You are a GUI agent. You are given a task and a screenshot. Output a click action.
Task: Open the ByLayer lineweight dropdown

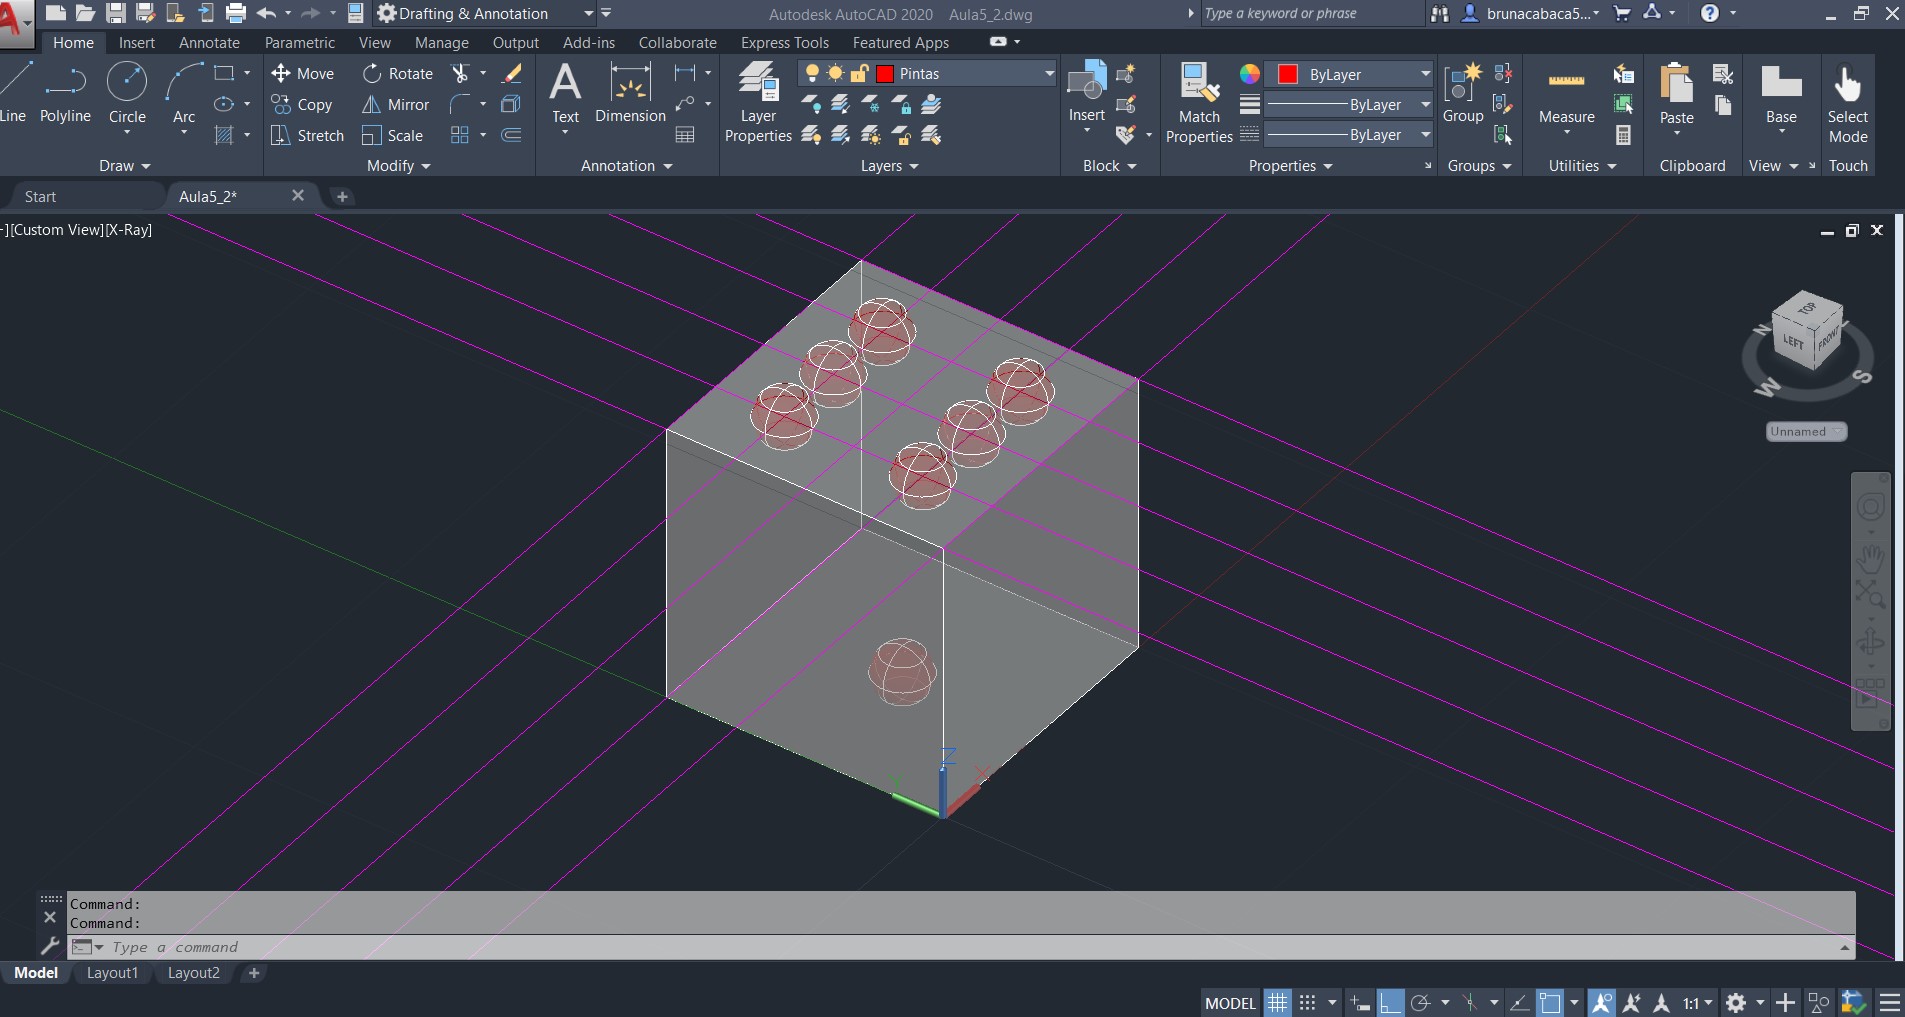[x=1425, y=104]
